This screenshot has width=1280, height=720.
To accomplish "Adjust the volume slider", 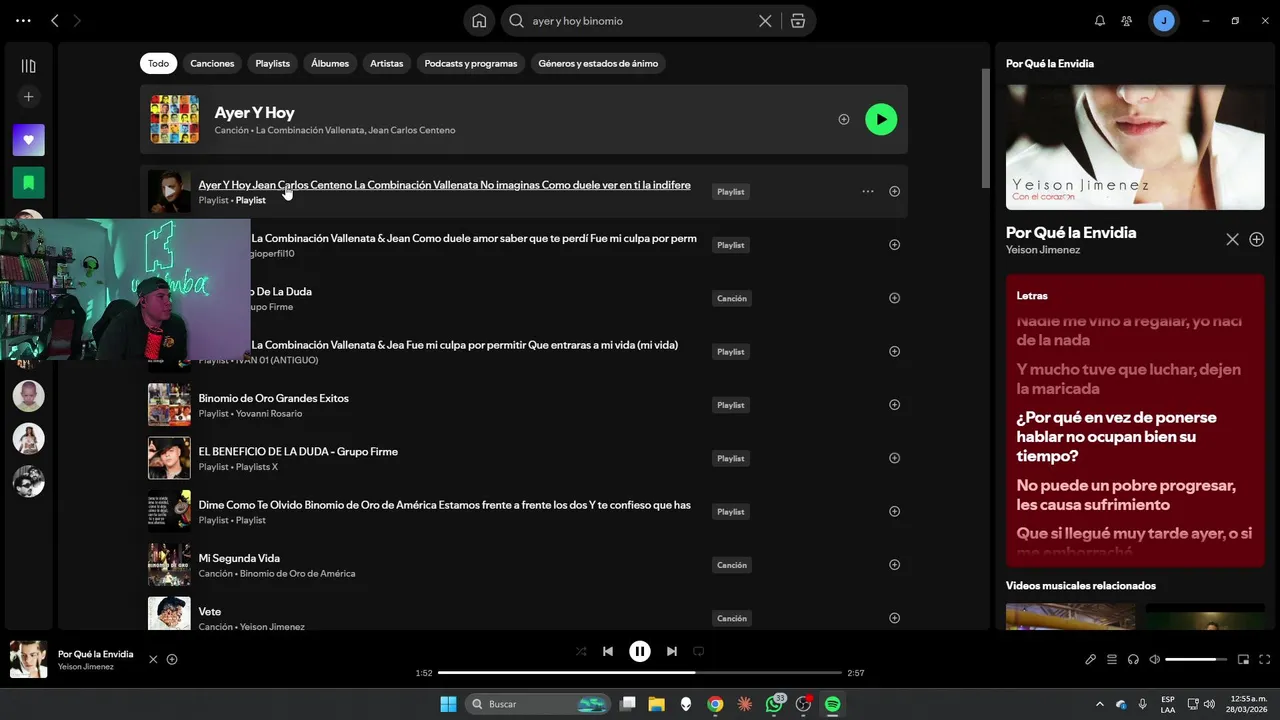I will (1196, 659).
